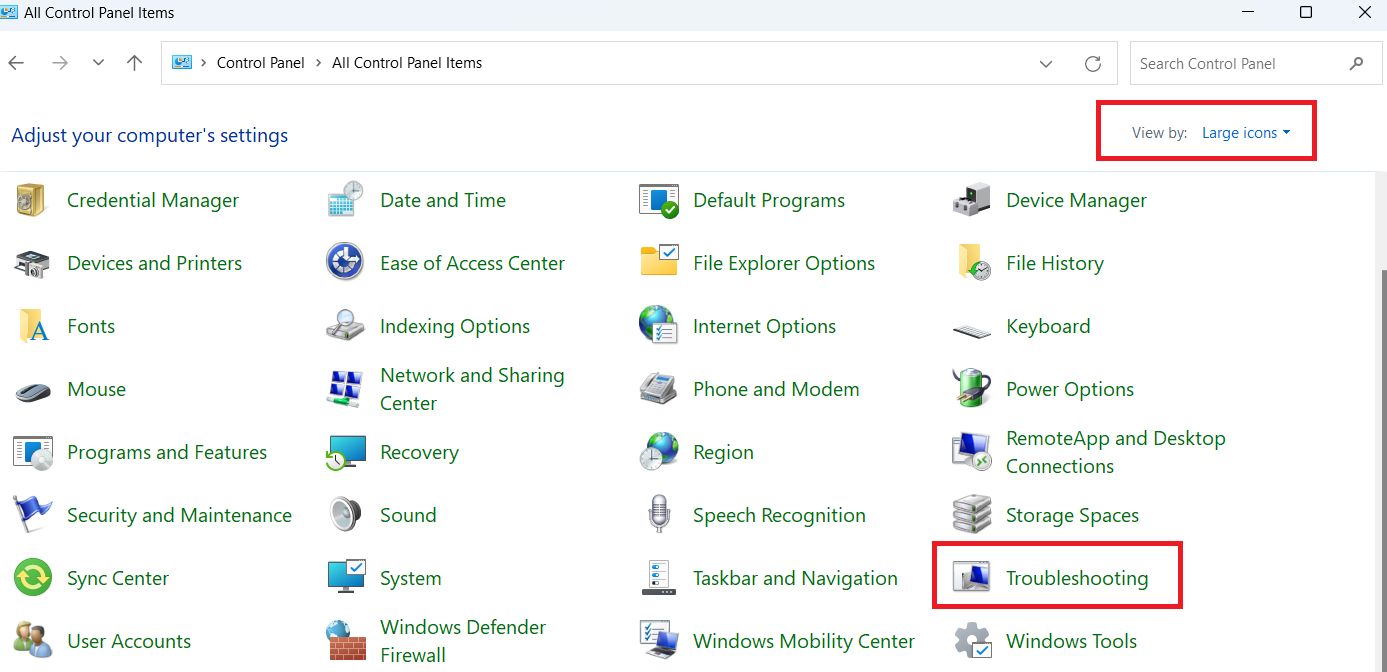
Task: Click the Date and Time calendar icon
Action: tap(345, 200)
